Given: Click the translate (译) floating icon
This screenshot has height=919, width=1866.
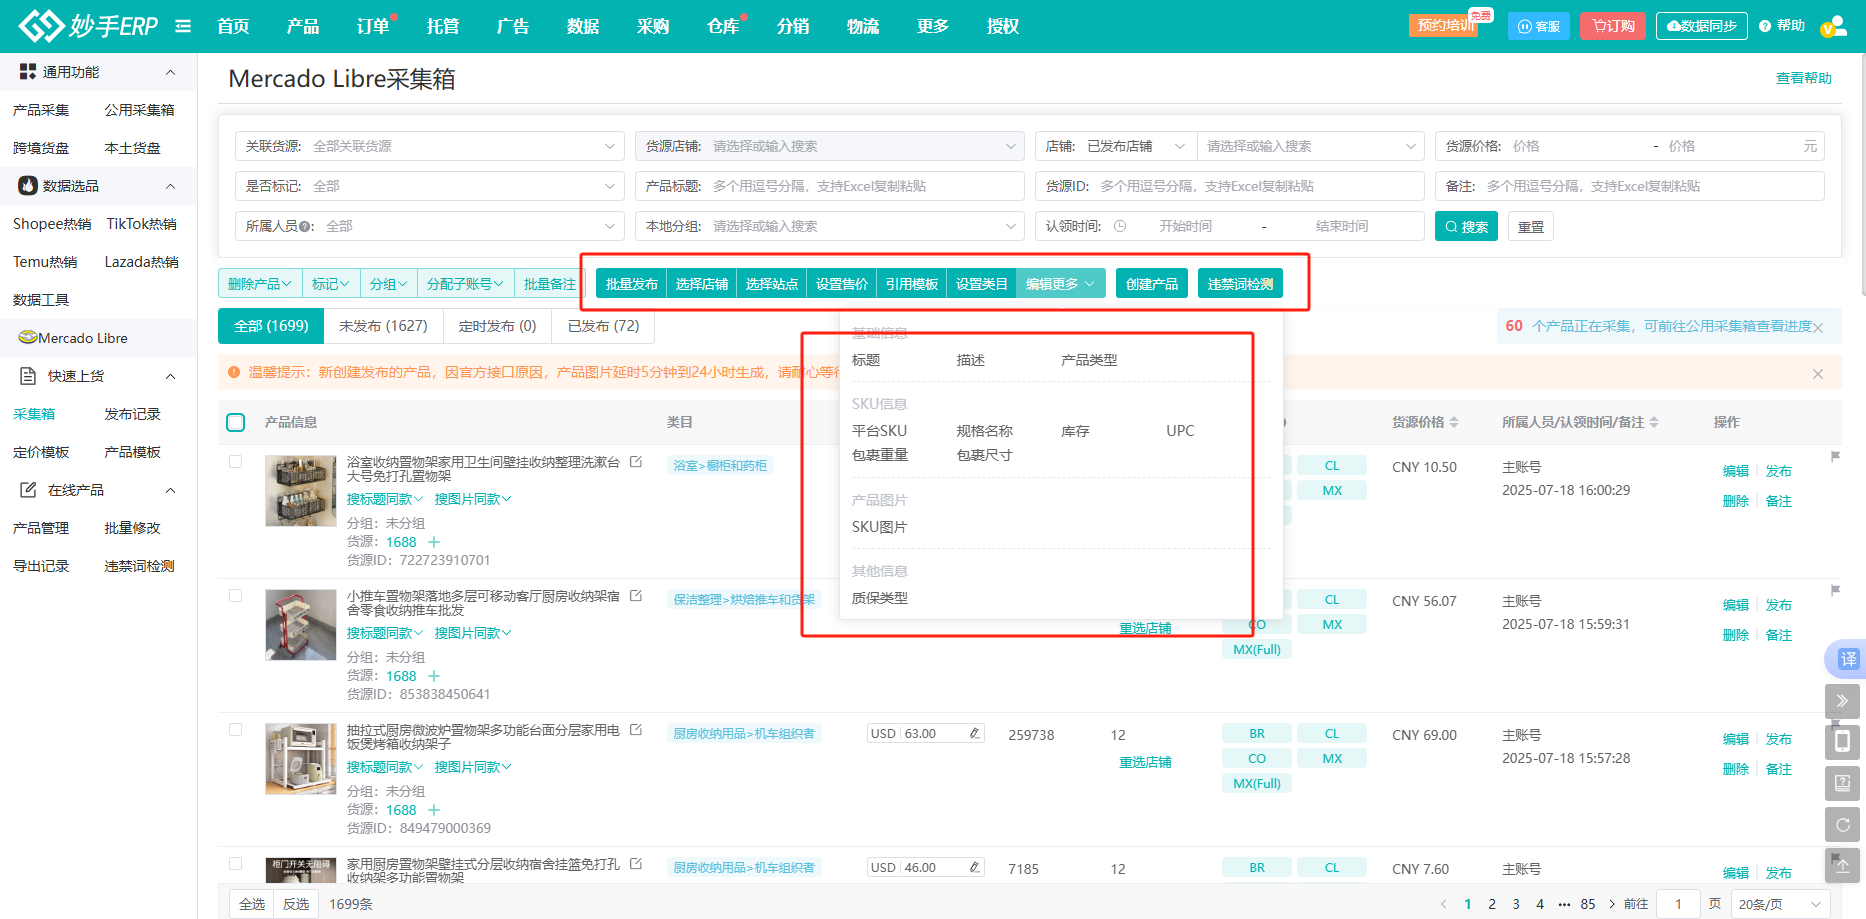Looking at the screenshot, I should pos(1847,659).
